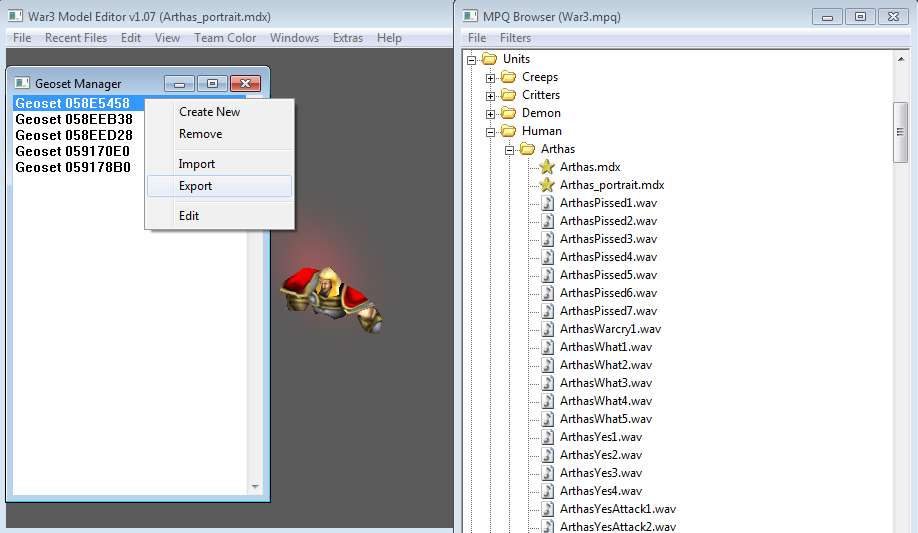Expand the Creeps folder
Image resolution: width=918 pixels, height=533 pixels.
tap(491, 78)
